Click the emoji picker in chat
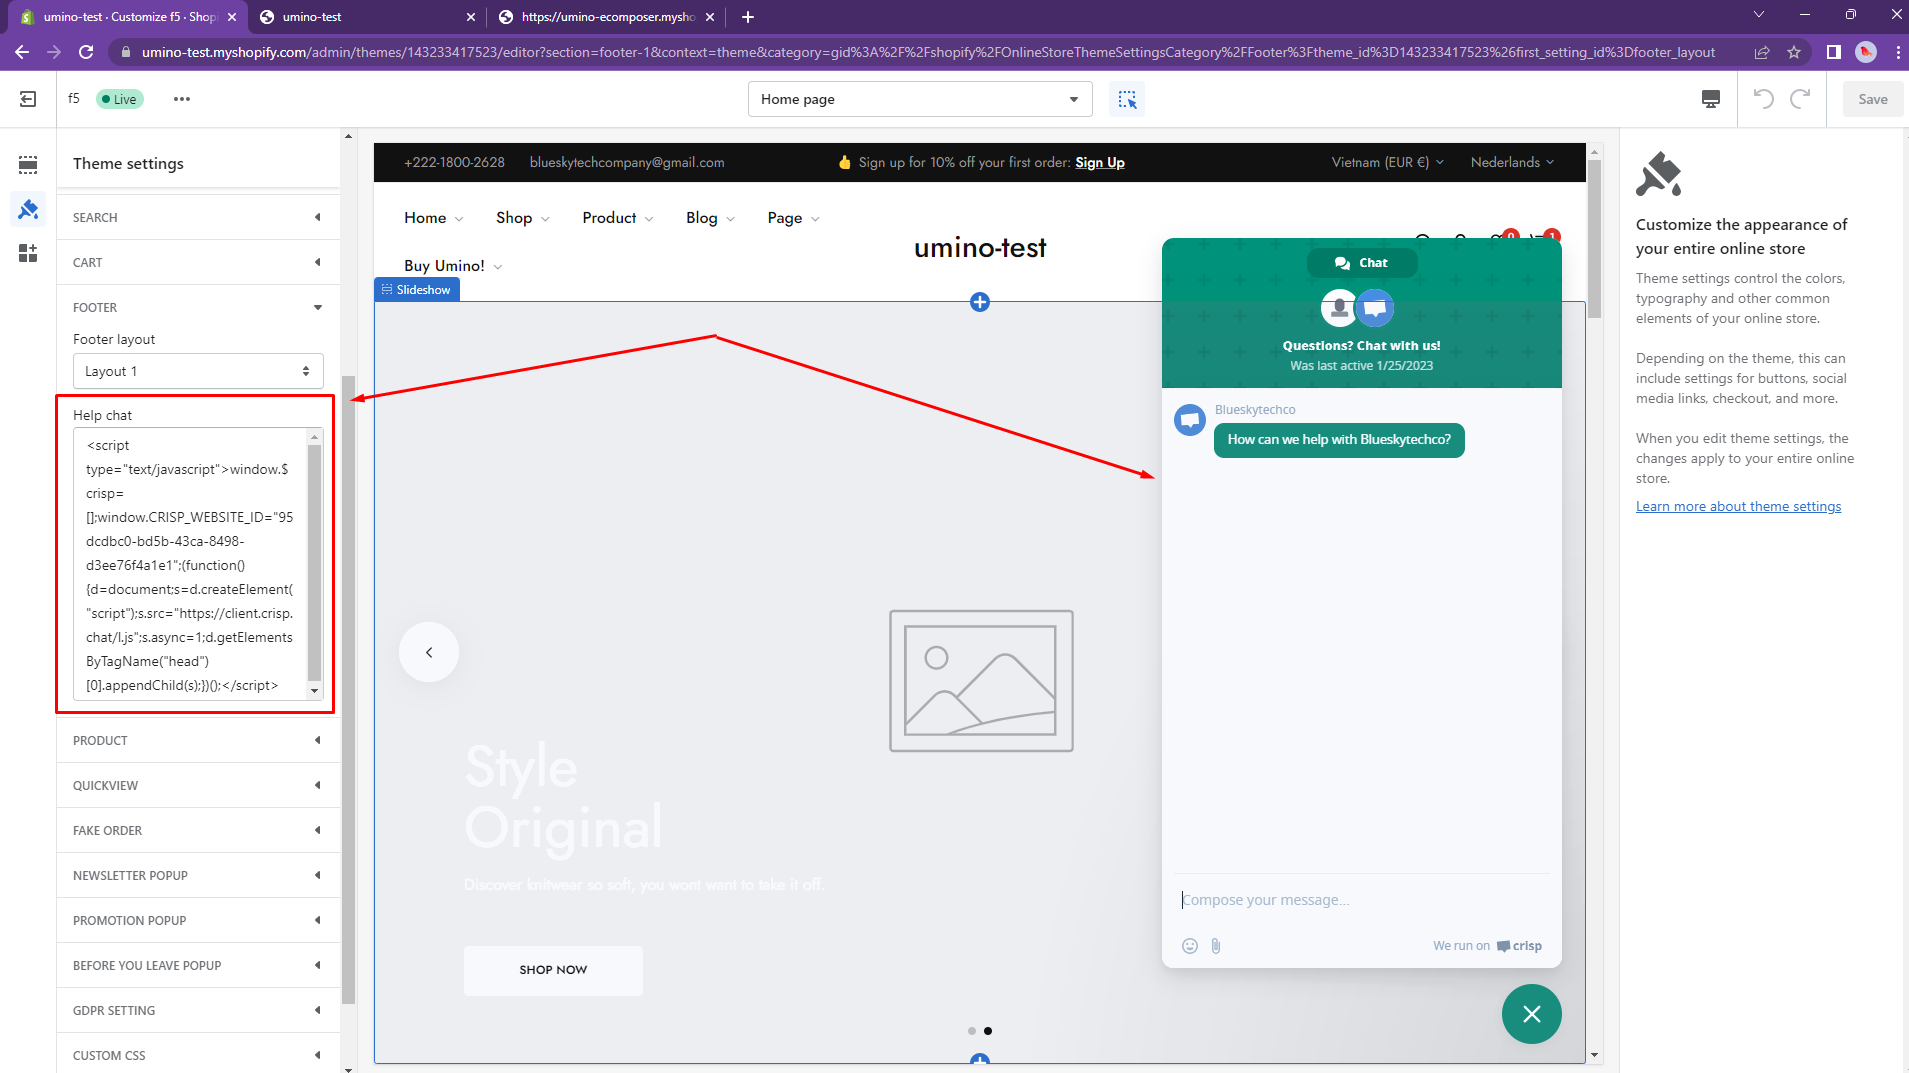The image size is (1909, 1073). coord(1190,946)
